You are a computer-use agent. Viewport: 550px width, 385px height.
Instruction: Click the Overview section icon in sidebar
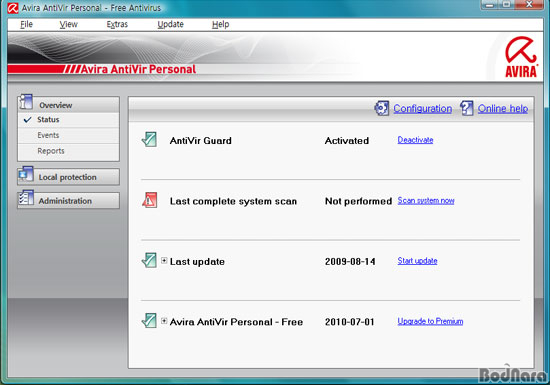coord(26,102)
